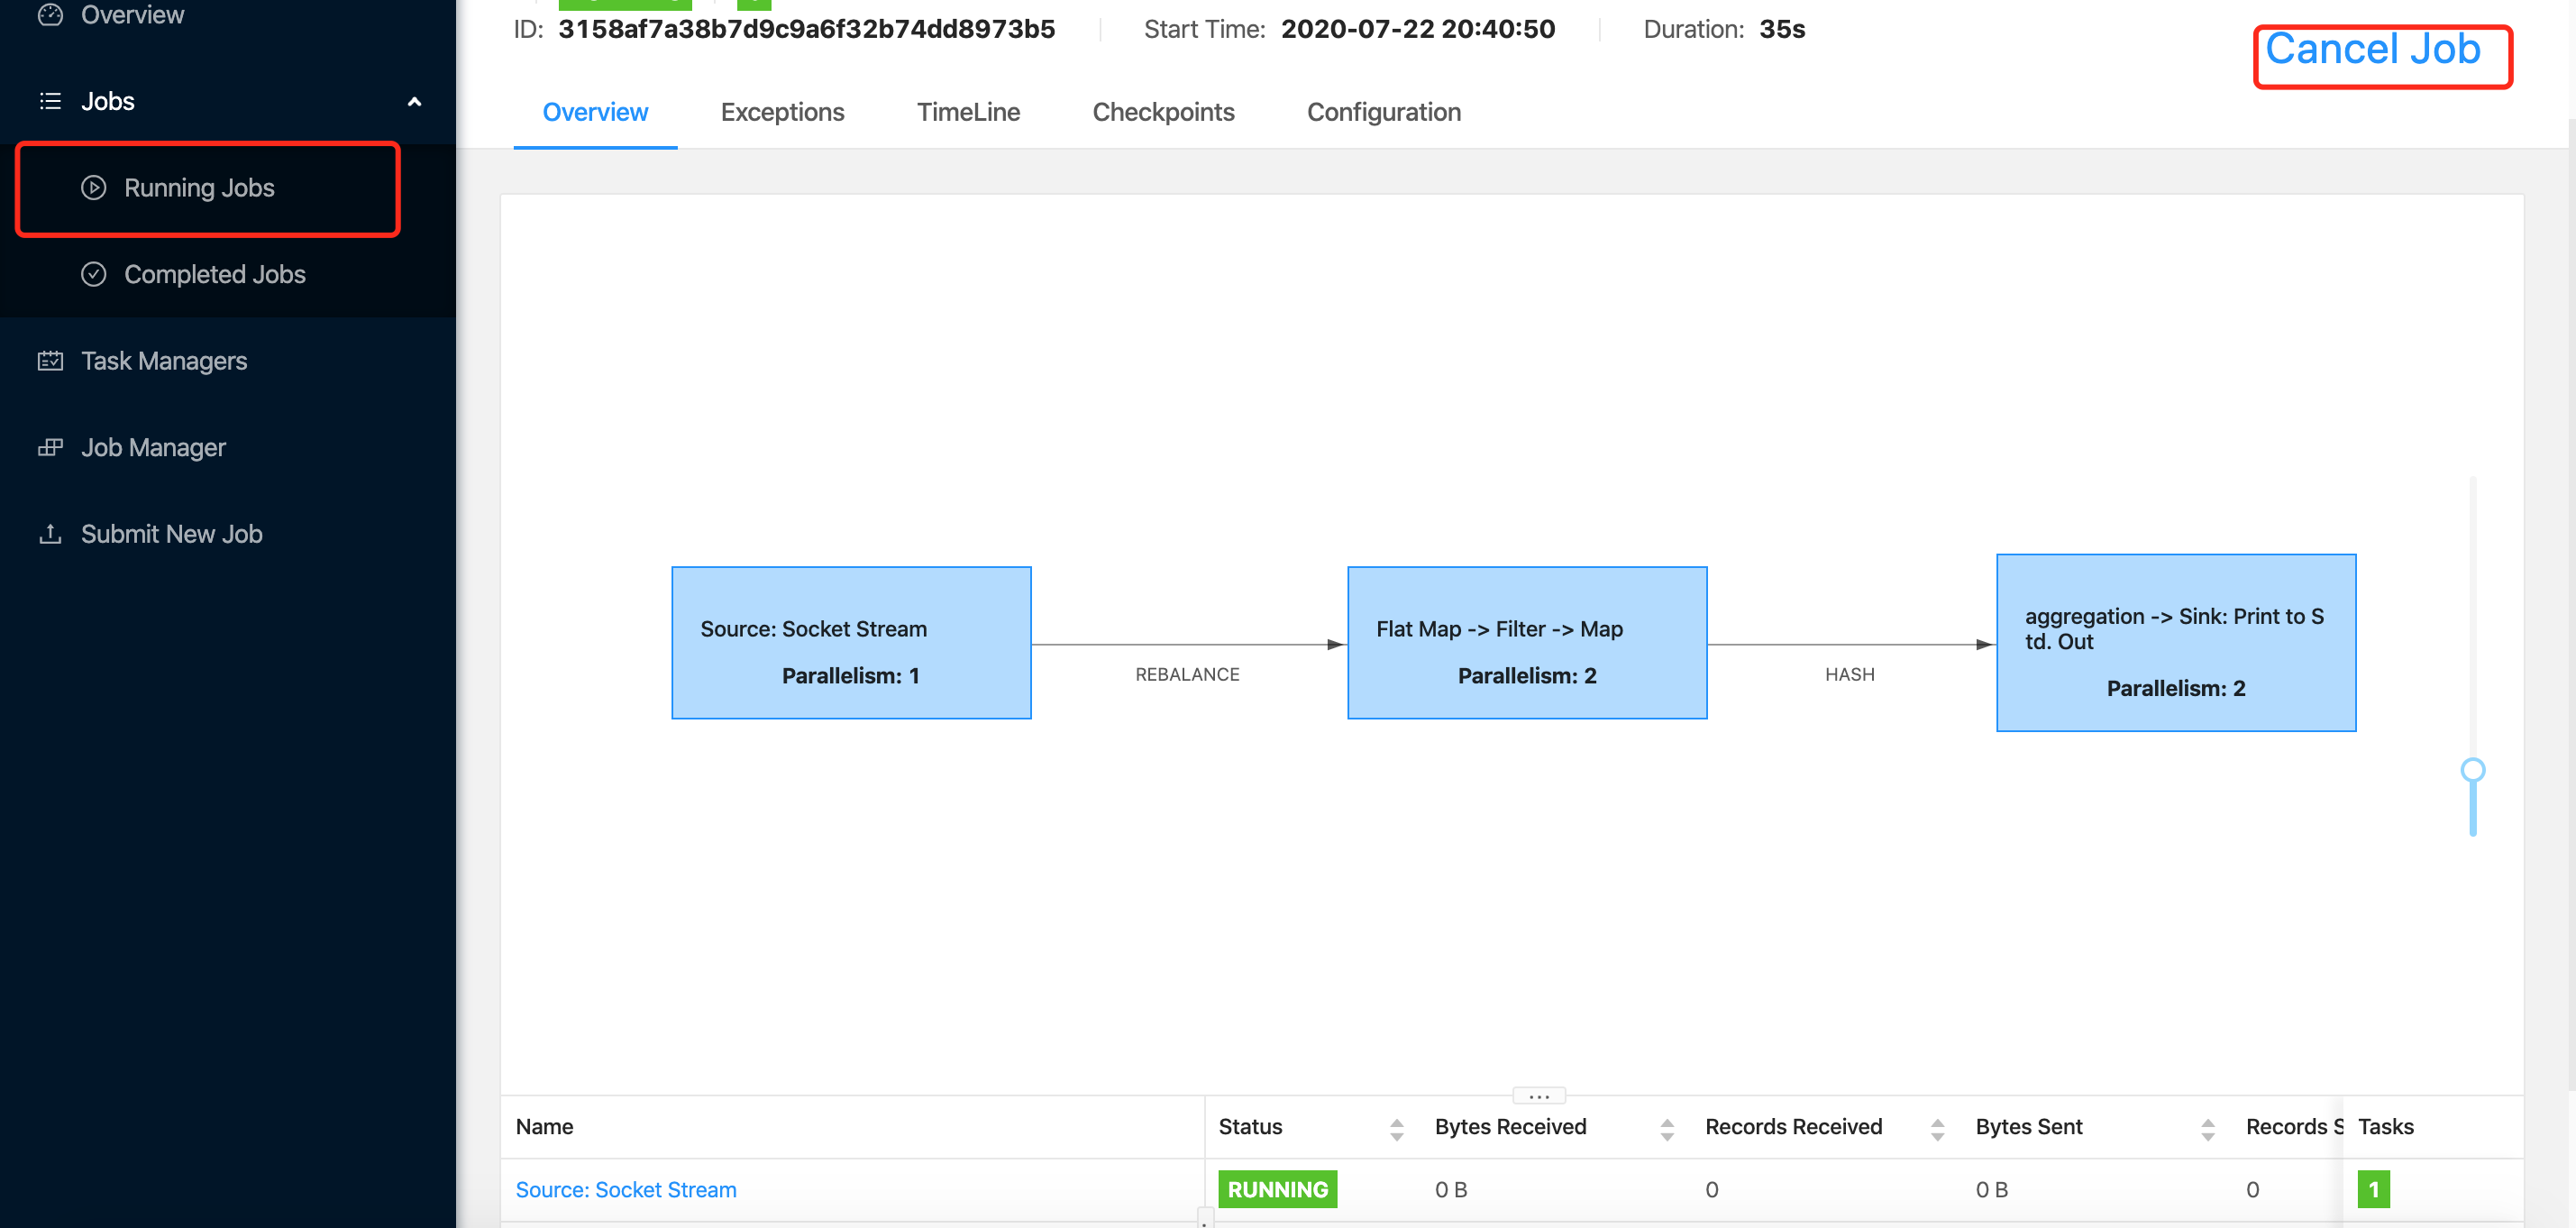Click the Submit New Job upload icon
The height and width of the screenshot is (1228, 2576).
[50, 534]
